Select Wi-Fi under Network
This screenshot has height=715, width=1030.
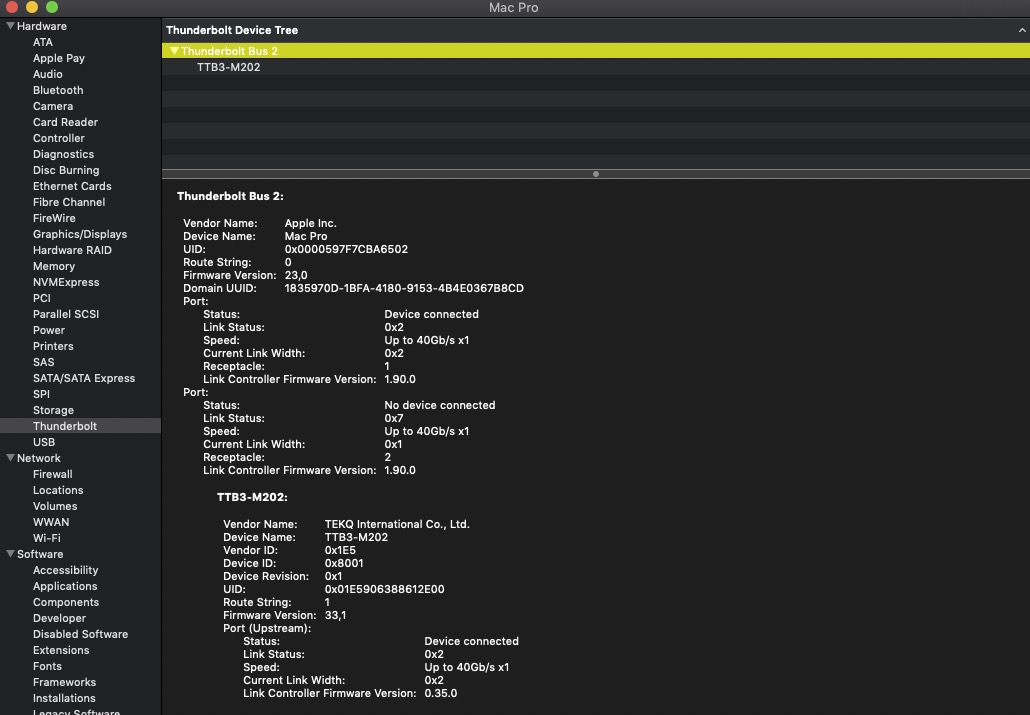tap(47, 538)
